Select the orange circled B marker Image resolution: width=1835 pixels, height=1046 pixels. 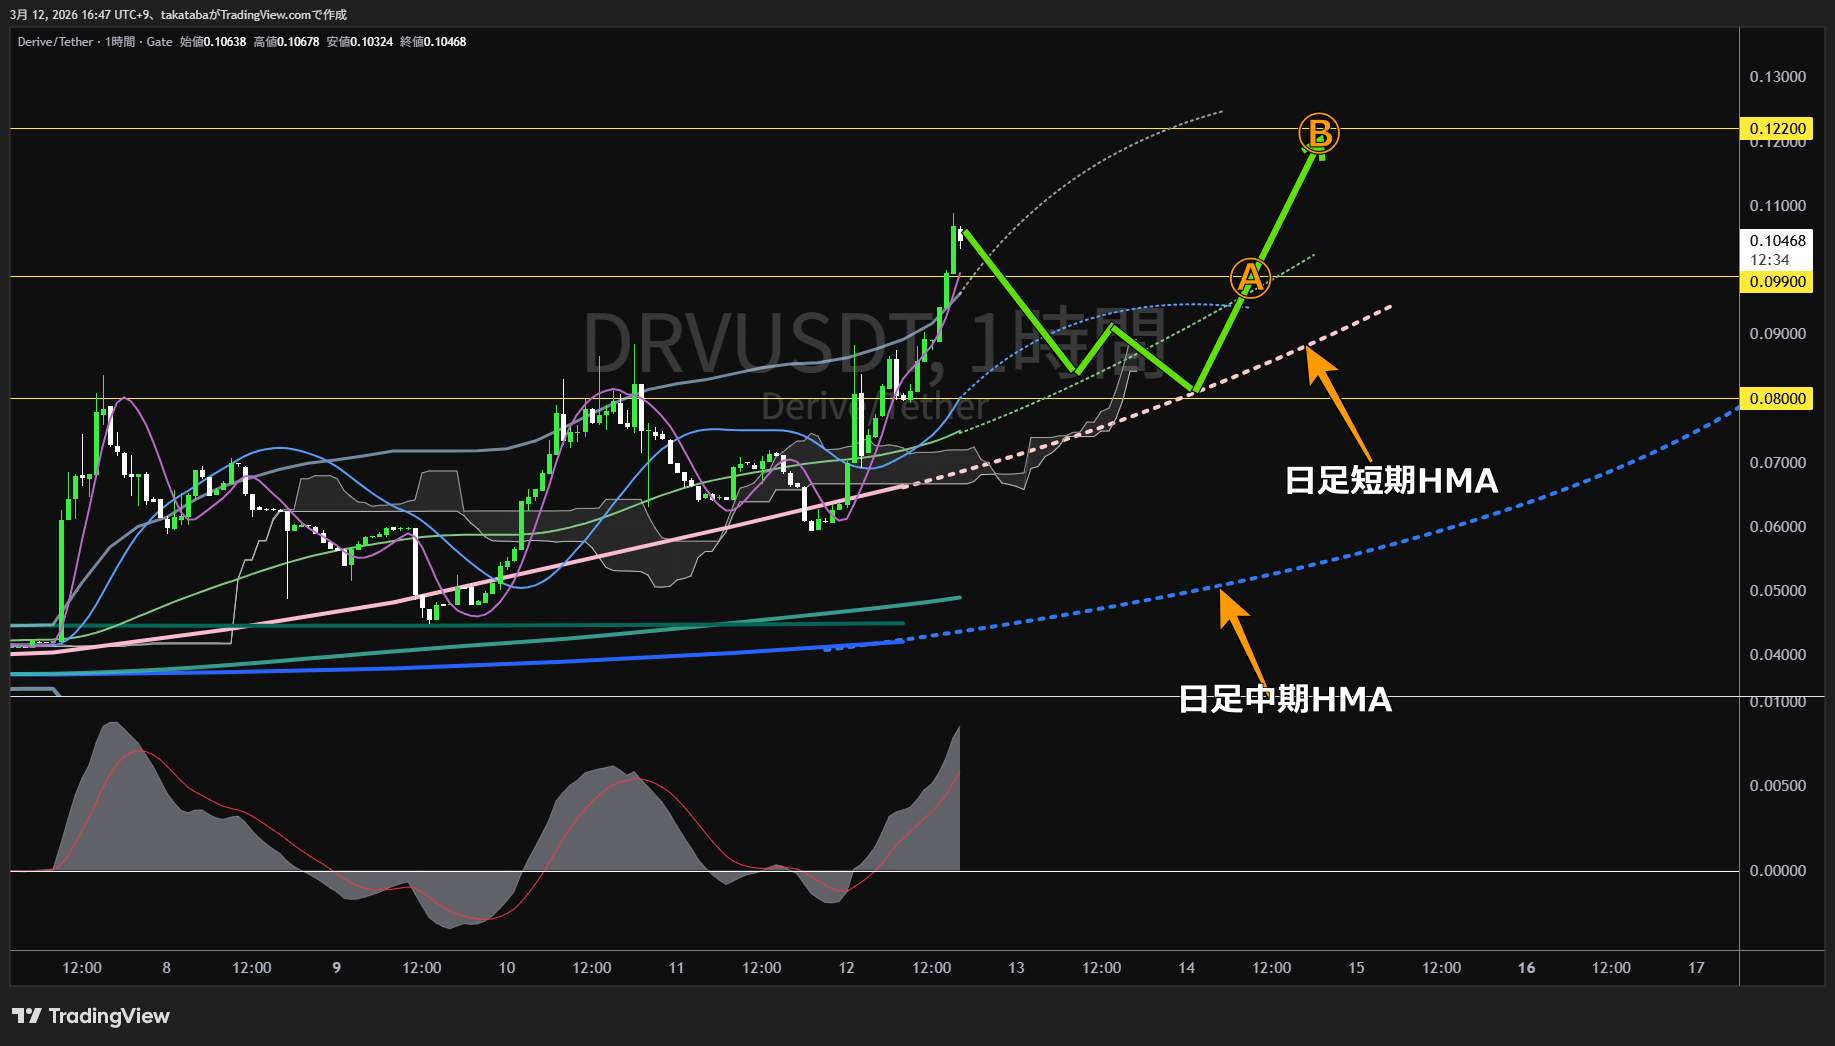(1318, 133)
